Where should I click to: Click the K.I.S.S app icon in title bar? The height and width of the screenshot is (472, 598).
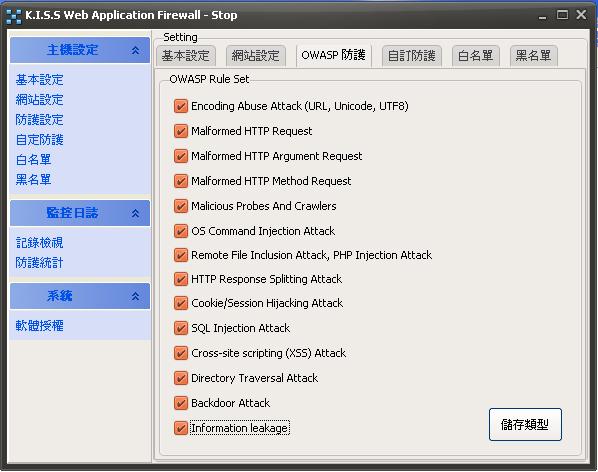[14, 16]
